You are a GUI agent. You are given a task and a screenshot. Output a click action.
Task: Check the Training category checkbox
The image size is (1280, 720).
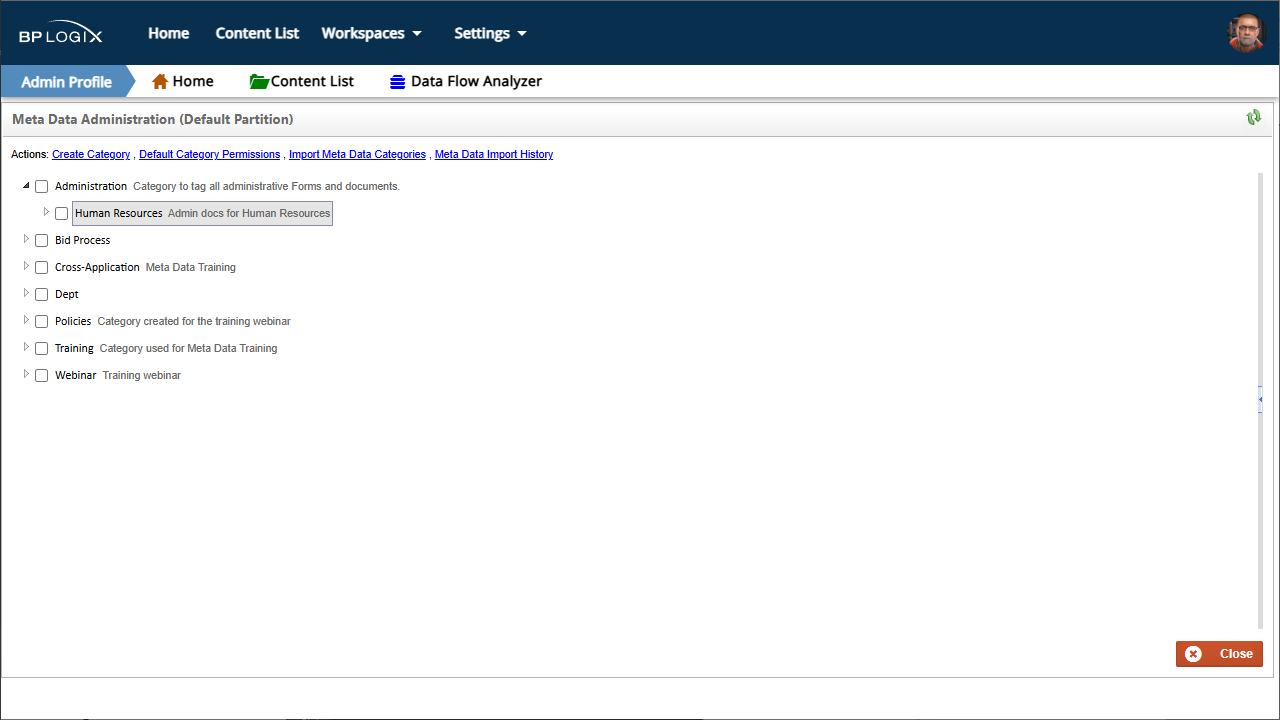[x=42, y=349]
